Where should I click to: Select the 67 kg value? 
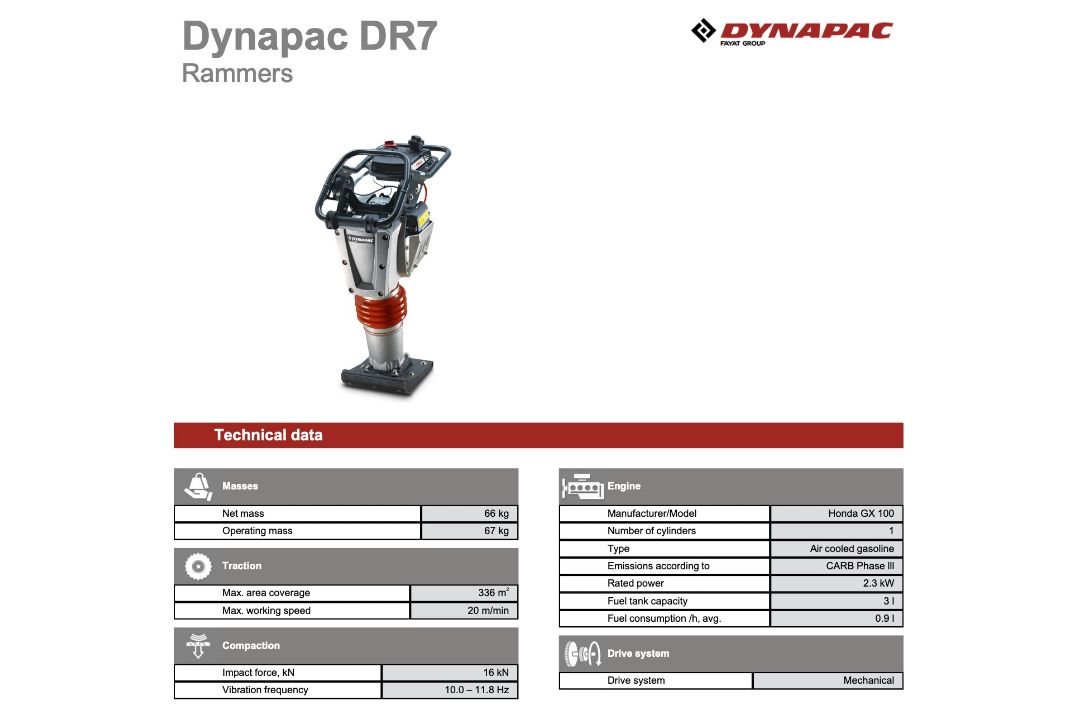pos(496,531)
